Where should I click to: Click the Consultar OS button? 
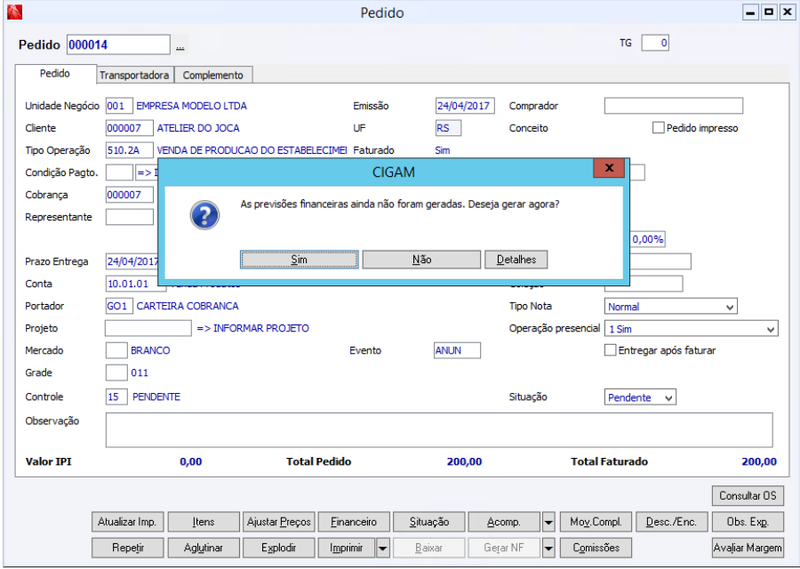tap(747, 496)
